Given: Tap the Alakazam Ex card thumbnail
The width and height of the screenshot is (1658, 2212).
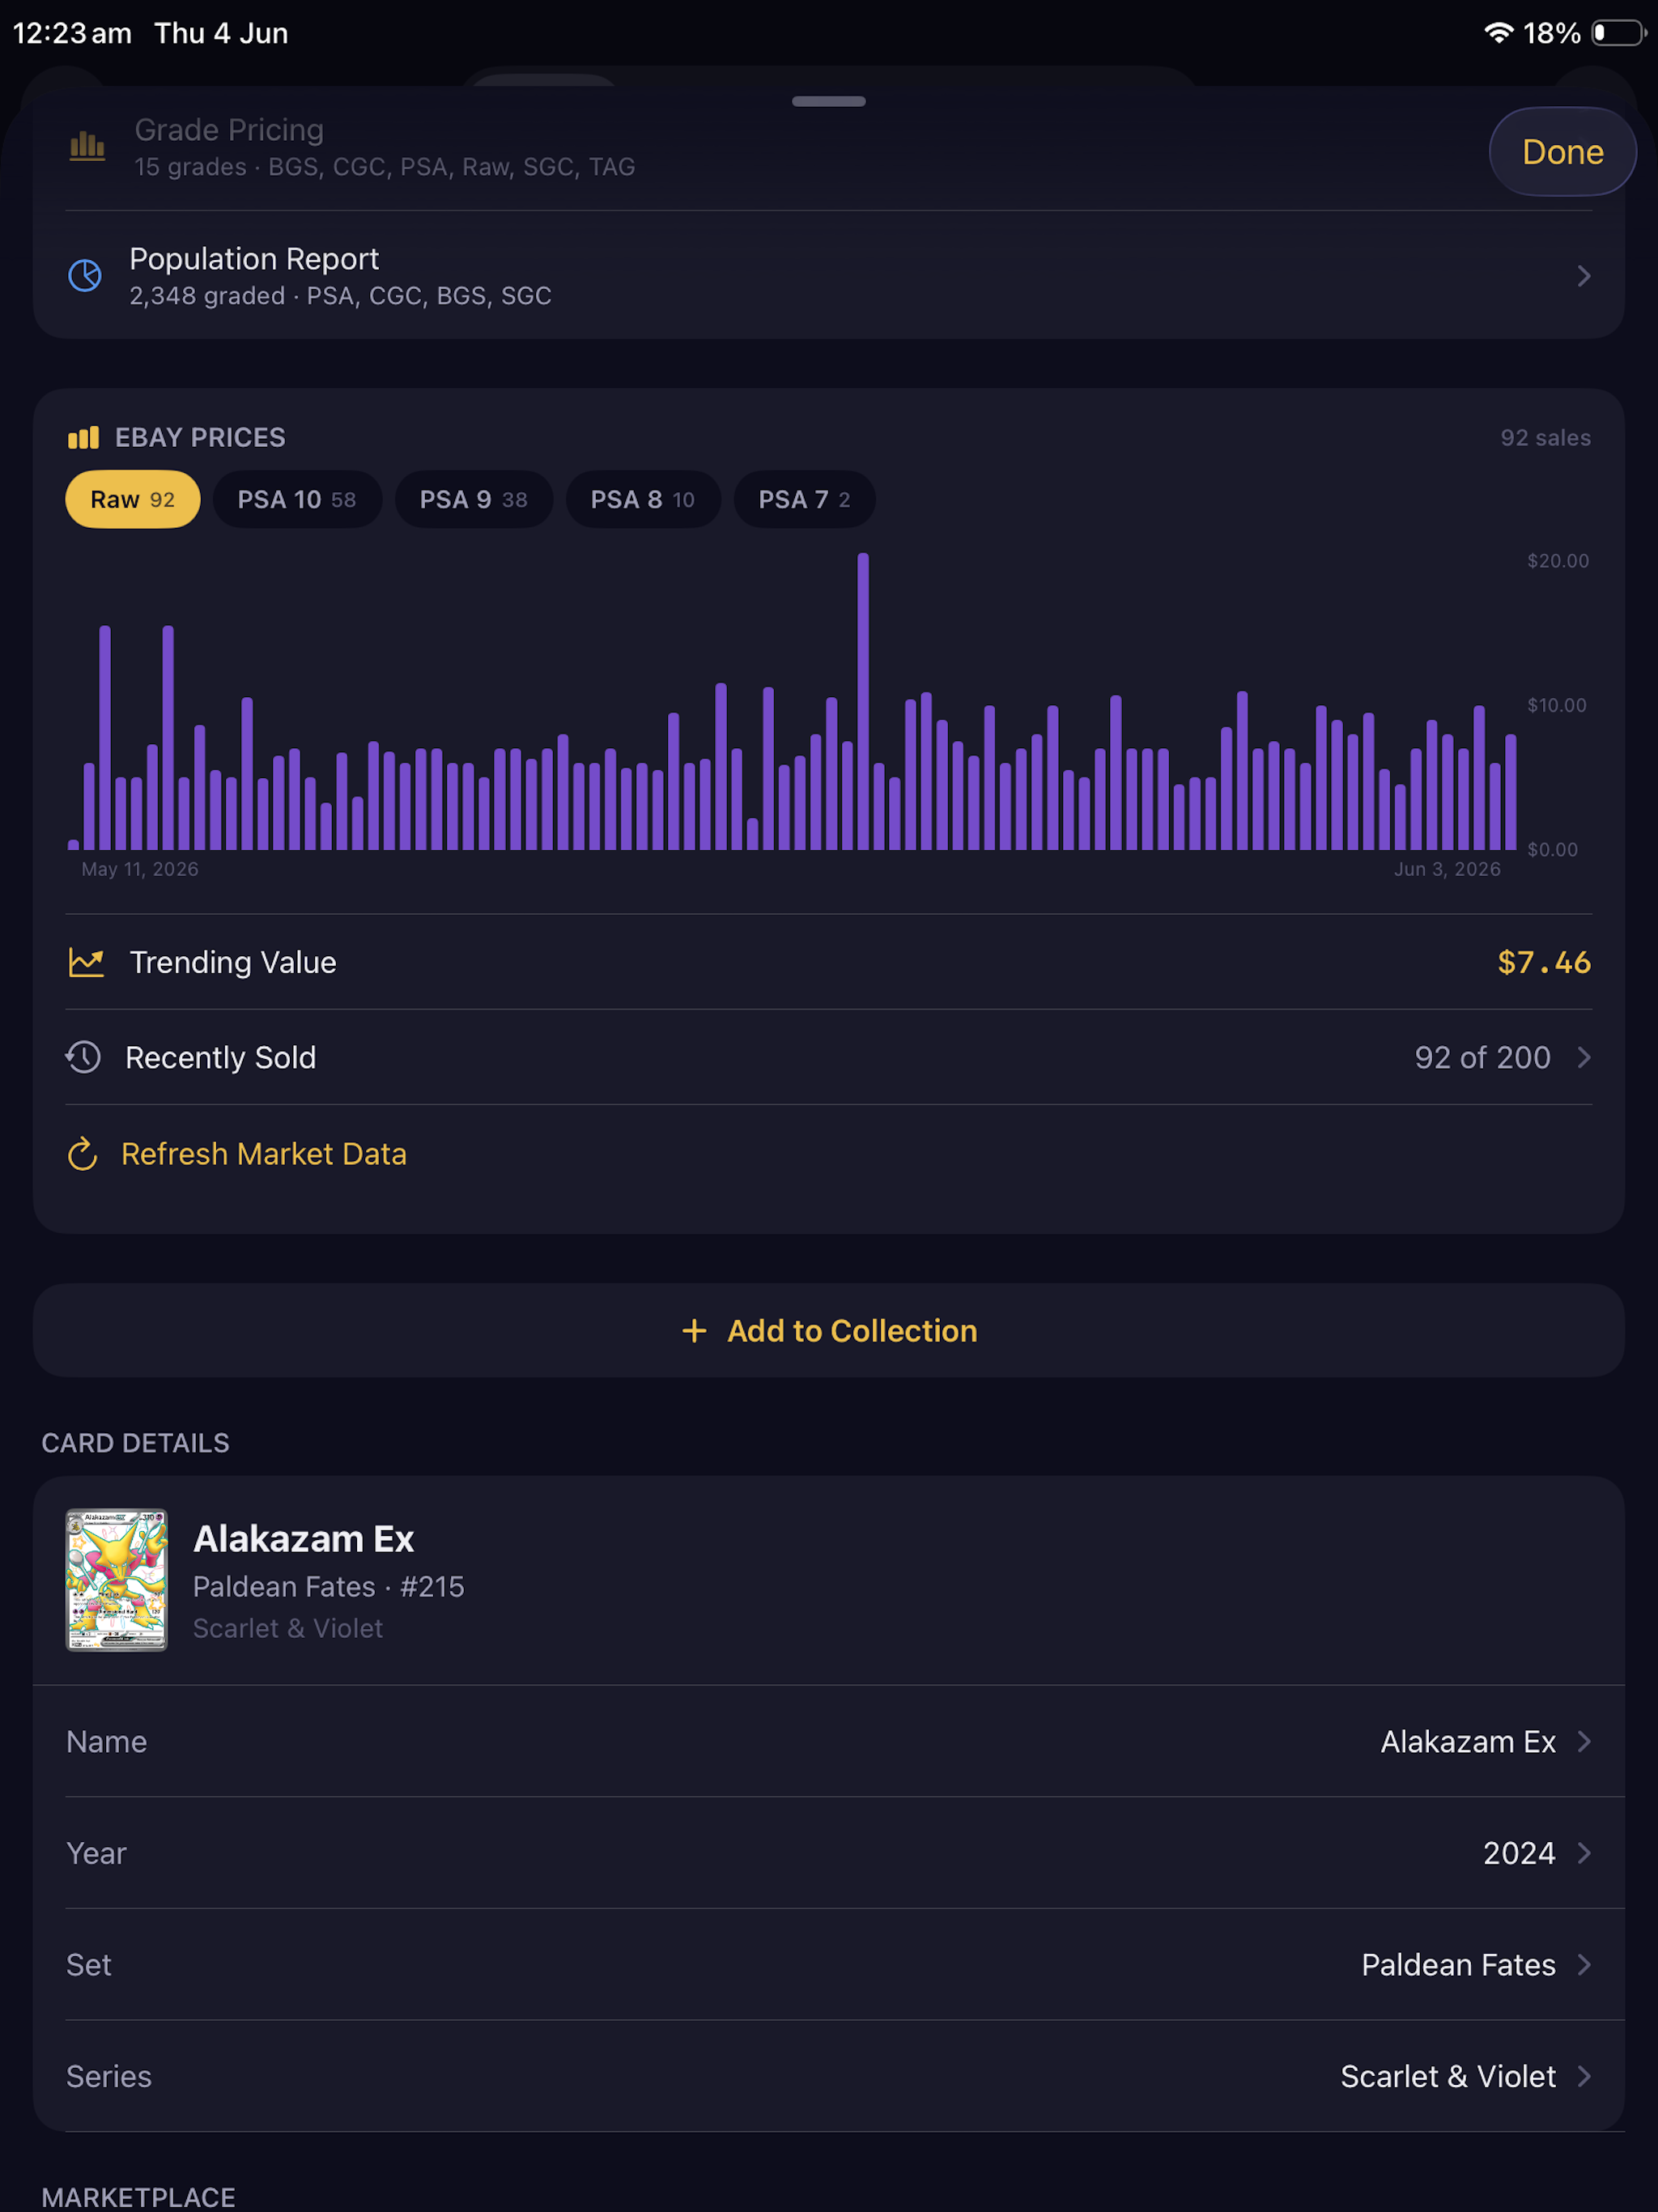Looking at the screenshot, I should pyautogui.click(x=117, y=1580).
